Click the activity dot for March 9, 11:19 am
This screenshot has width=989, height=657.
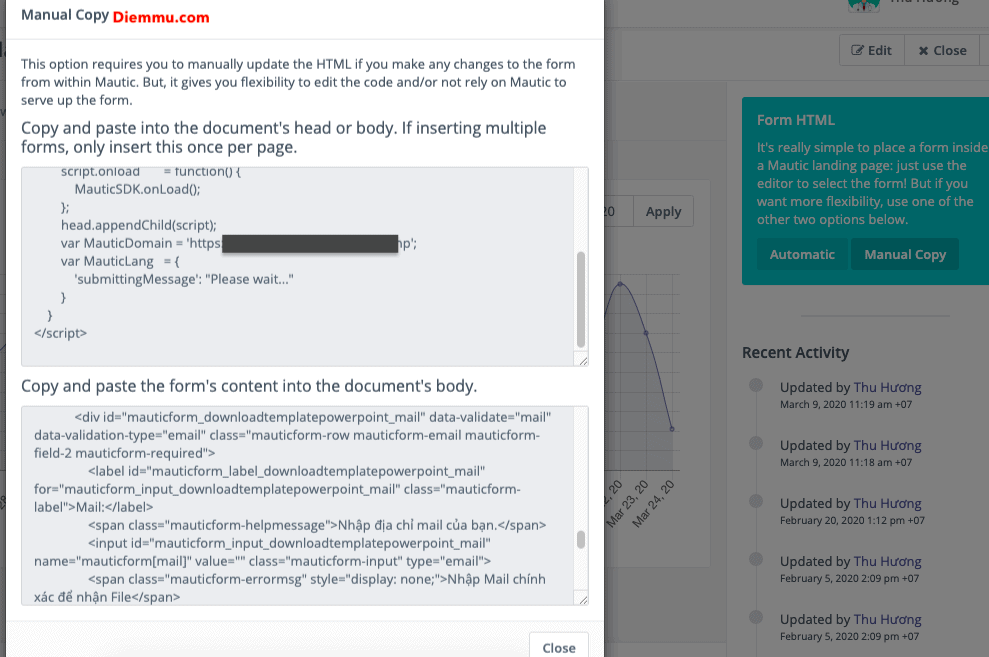point(756,385)
